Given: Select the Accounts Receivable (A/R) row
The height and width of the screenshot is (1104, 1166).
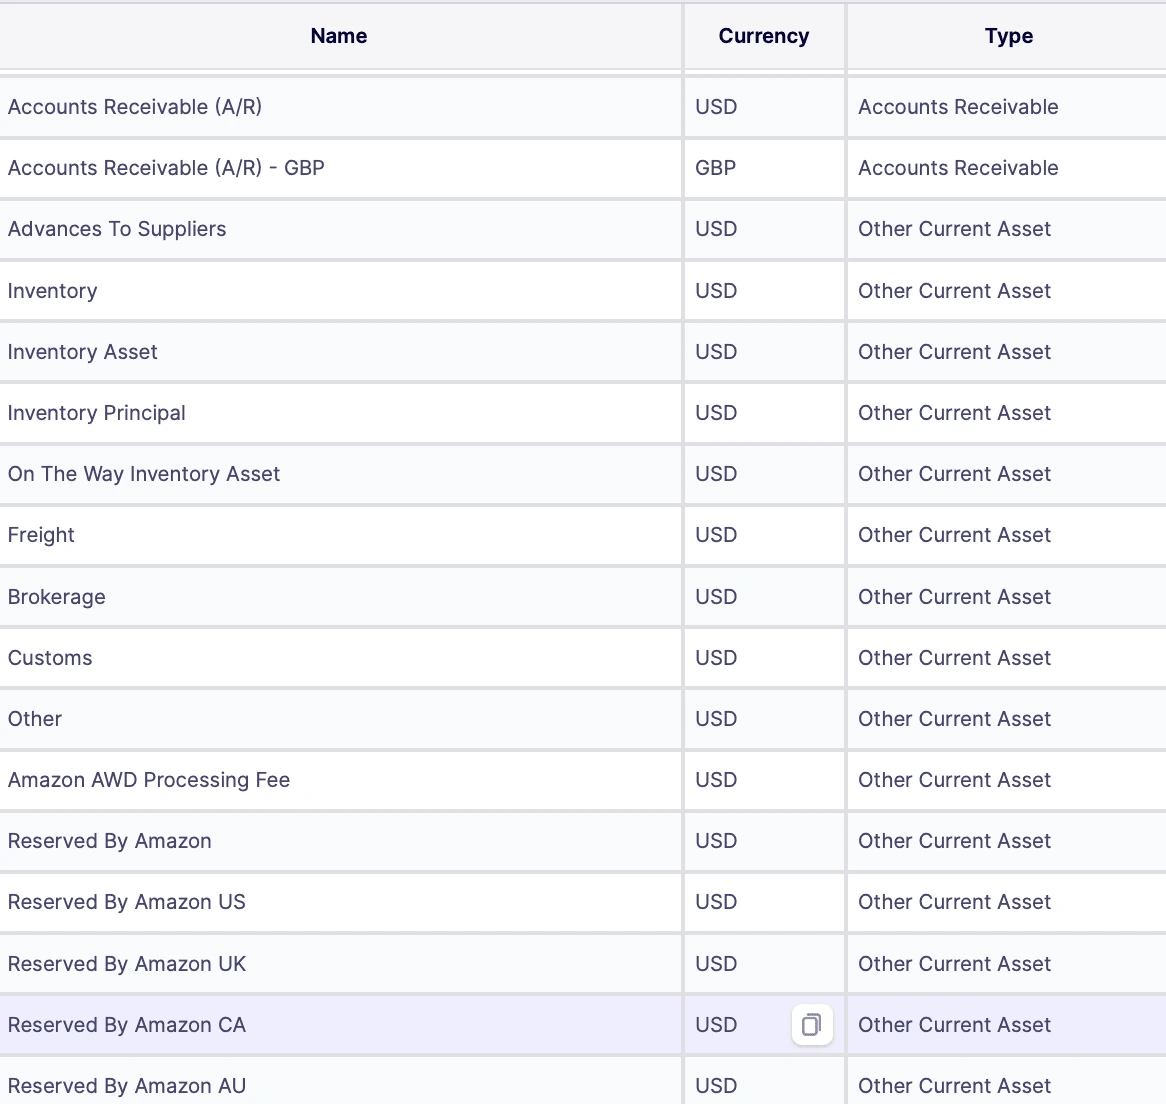Looking at the screenshot, I should coord(134,107).
